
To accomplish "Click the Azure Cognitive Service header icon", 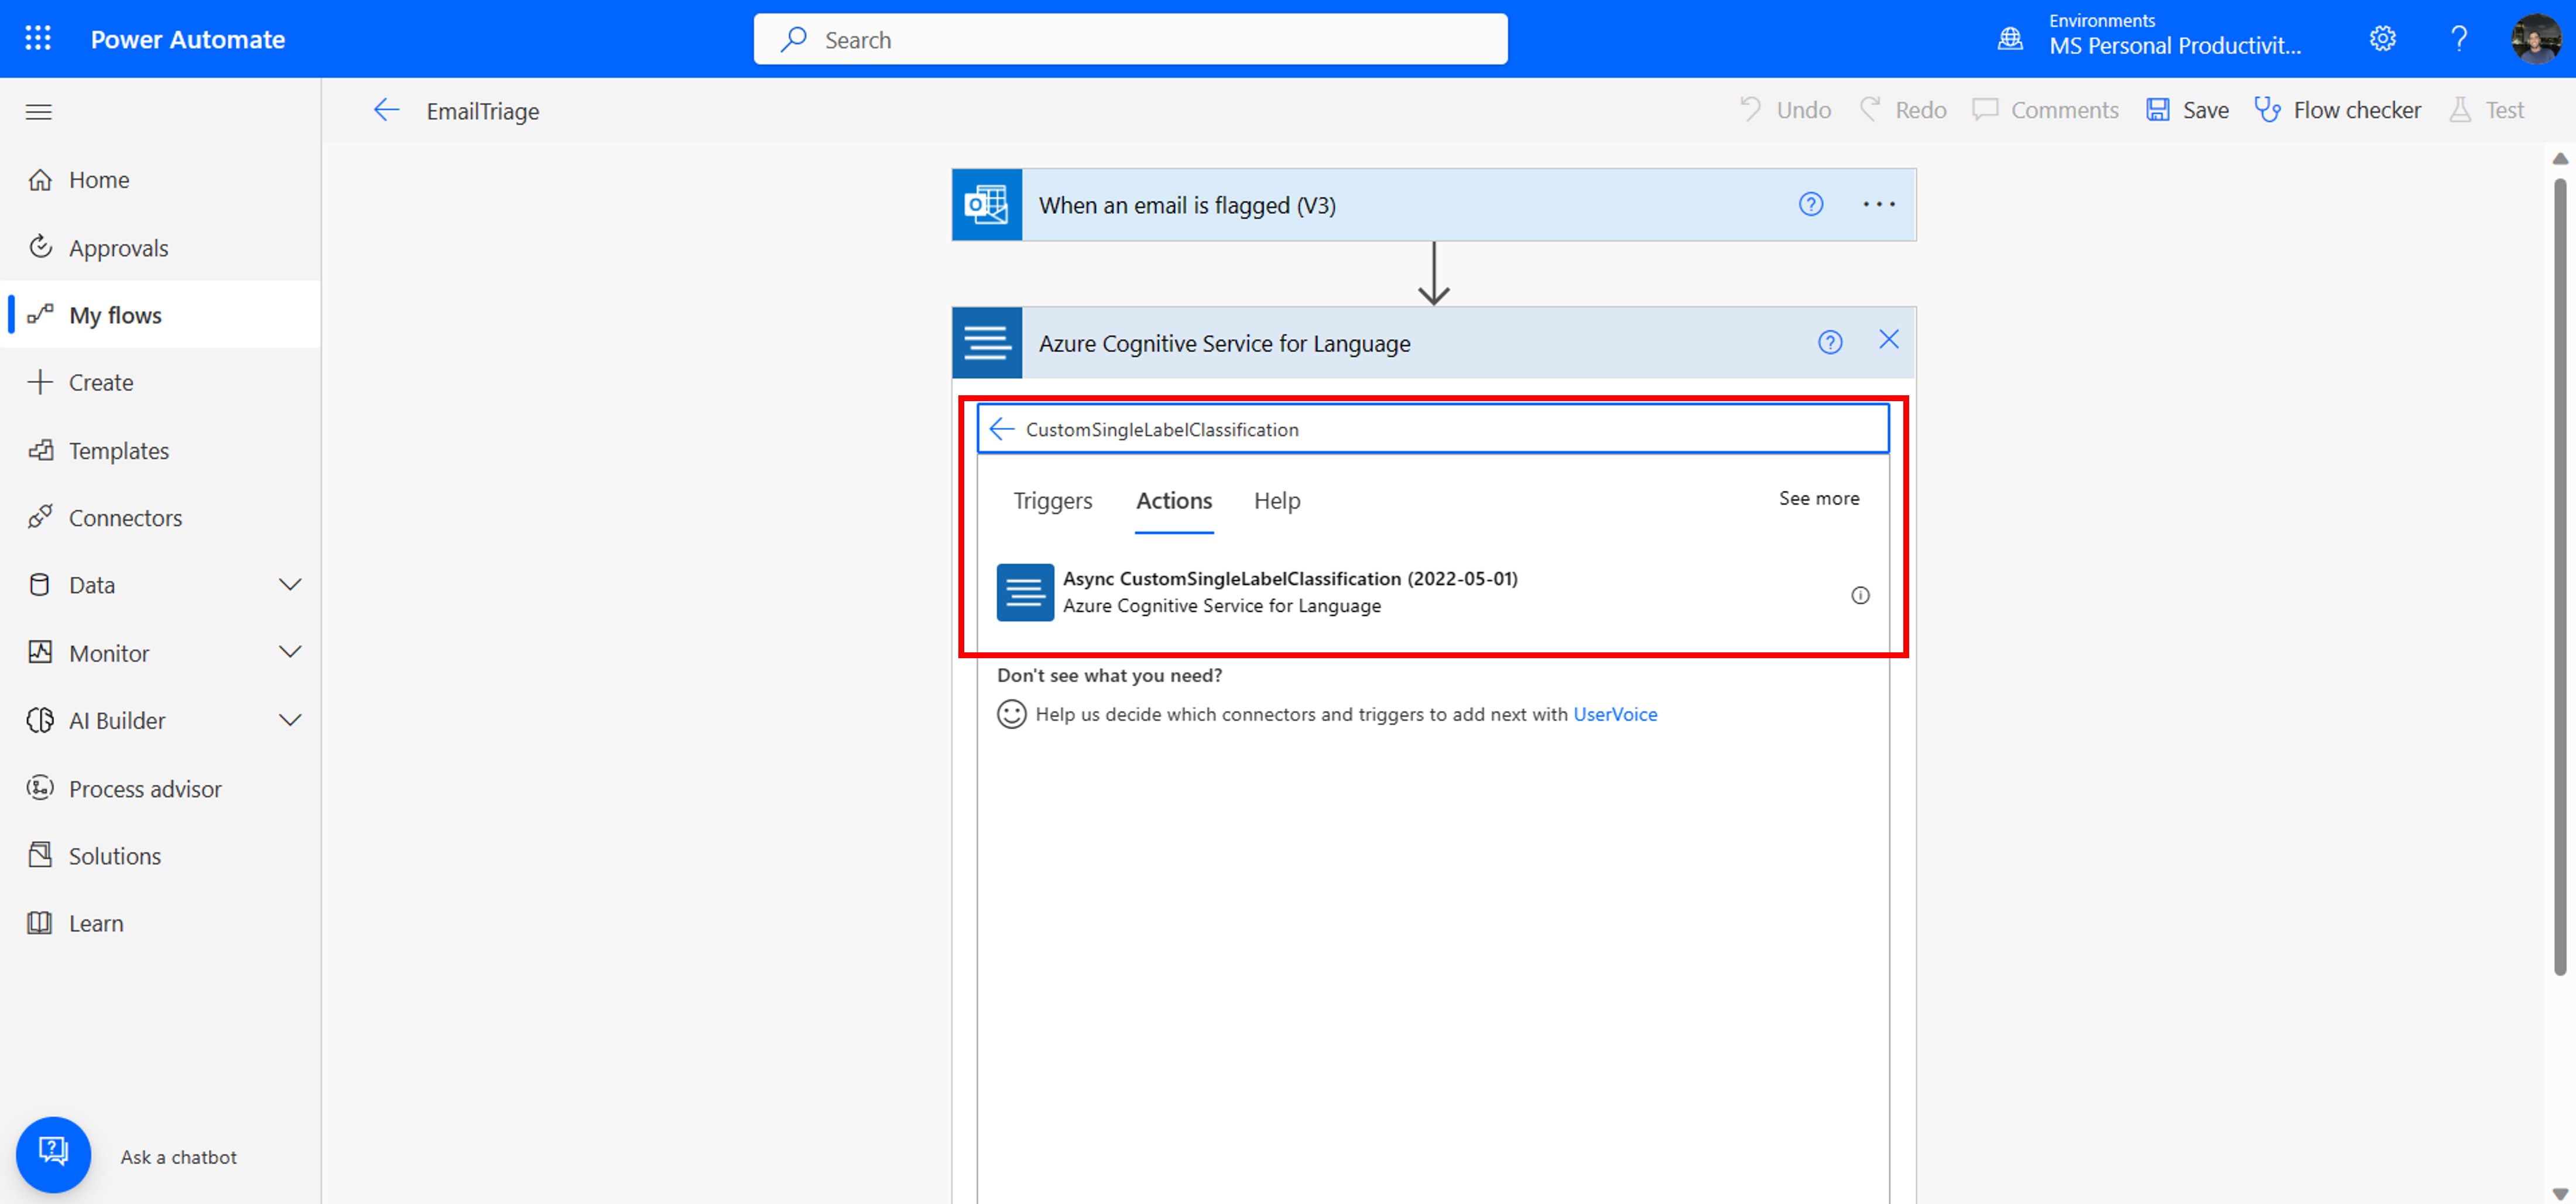I will 987,342.
